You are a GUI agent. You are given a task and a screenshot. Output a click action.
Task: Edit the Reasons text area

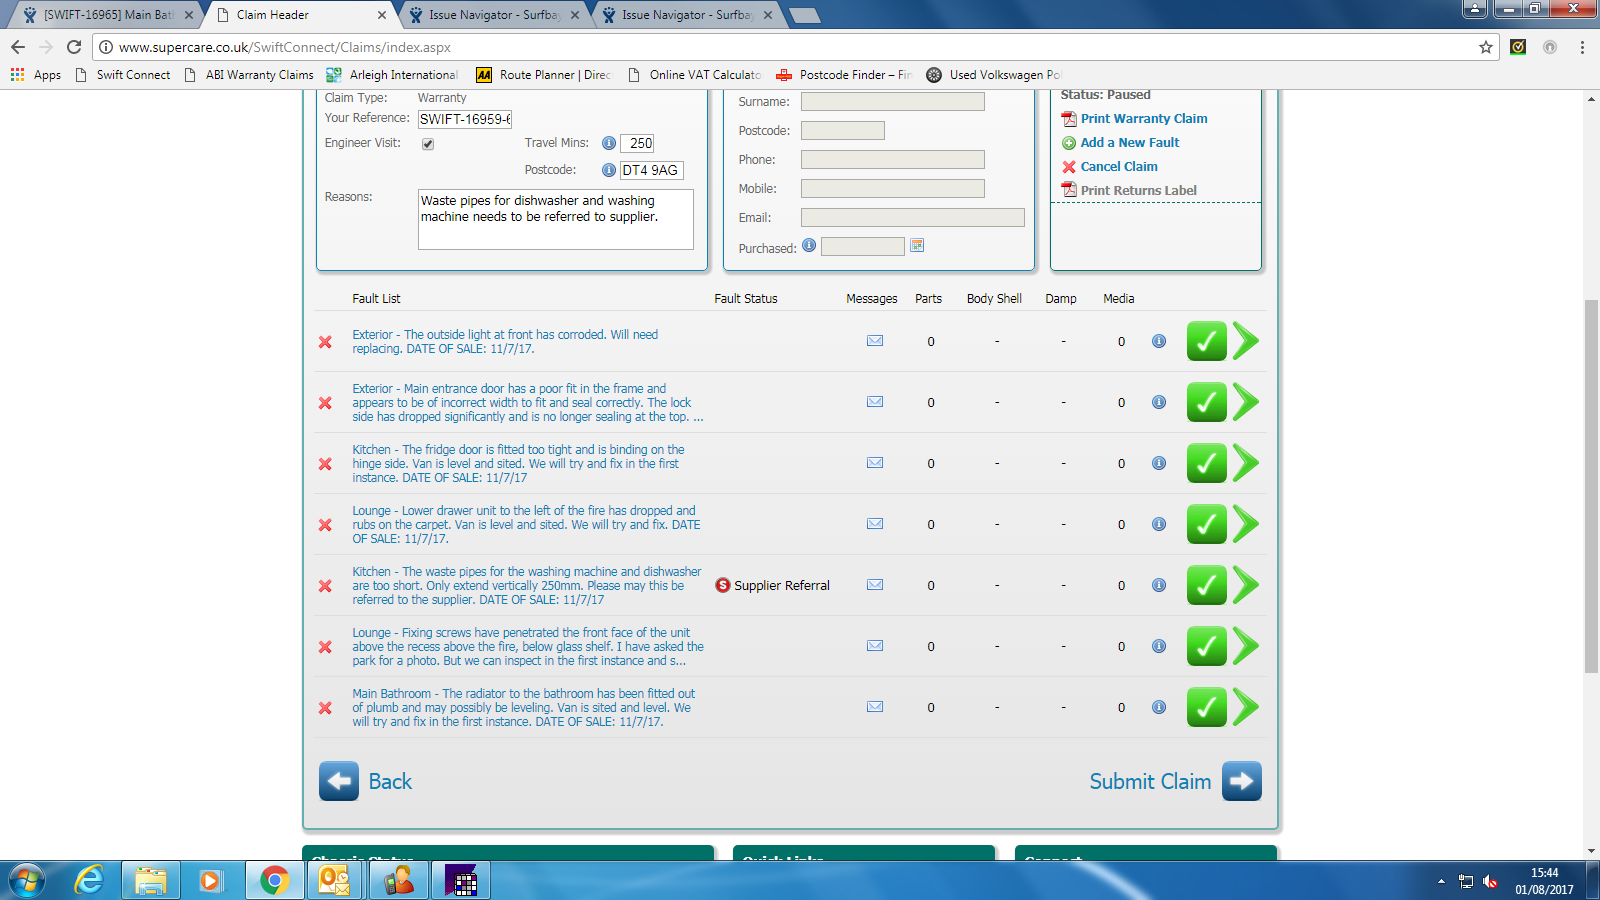[x=556, y=219]
